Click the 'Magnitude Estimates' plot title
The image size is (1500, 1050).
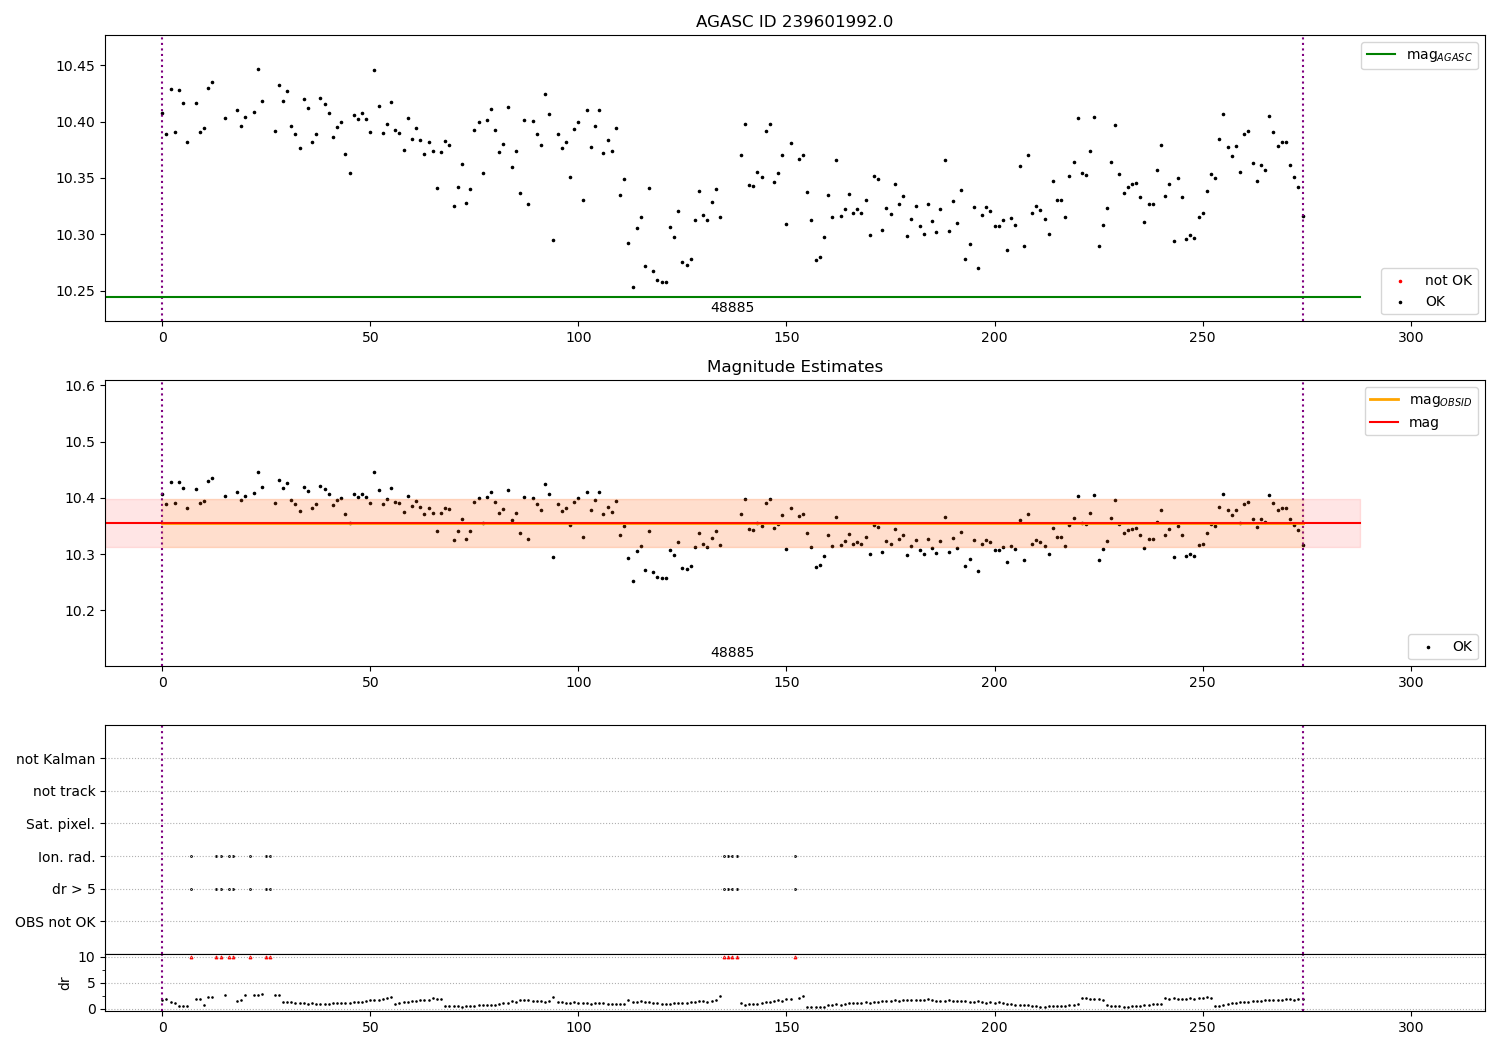point(795,367)
